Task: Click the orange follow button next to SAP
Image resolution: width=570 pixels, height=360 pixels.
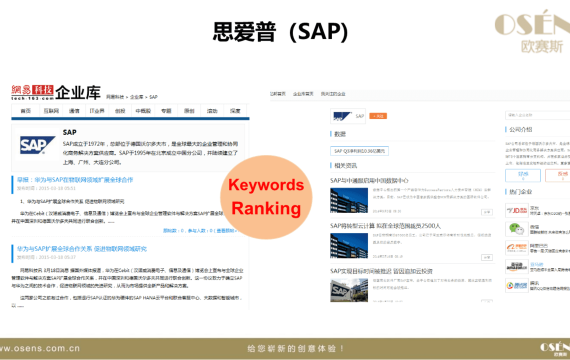Action: pos(378,116)
